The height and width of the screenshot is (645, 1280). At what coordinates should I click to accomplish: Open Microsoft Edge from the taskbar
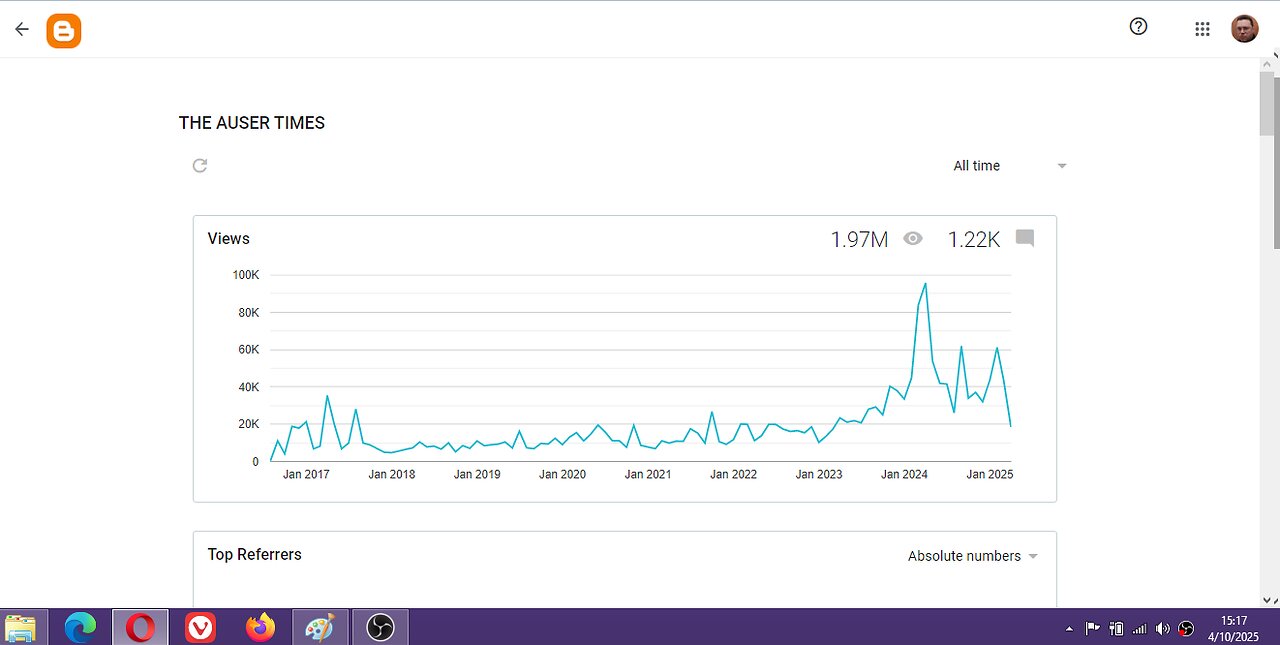80,628
